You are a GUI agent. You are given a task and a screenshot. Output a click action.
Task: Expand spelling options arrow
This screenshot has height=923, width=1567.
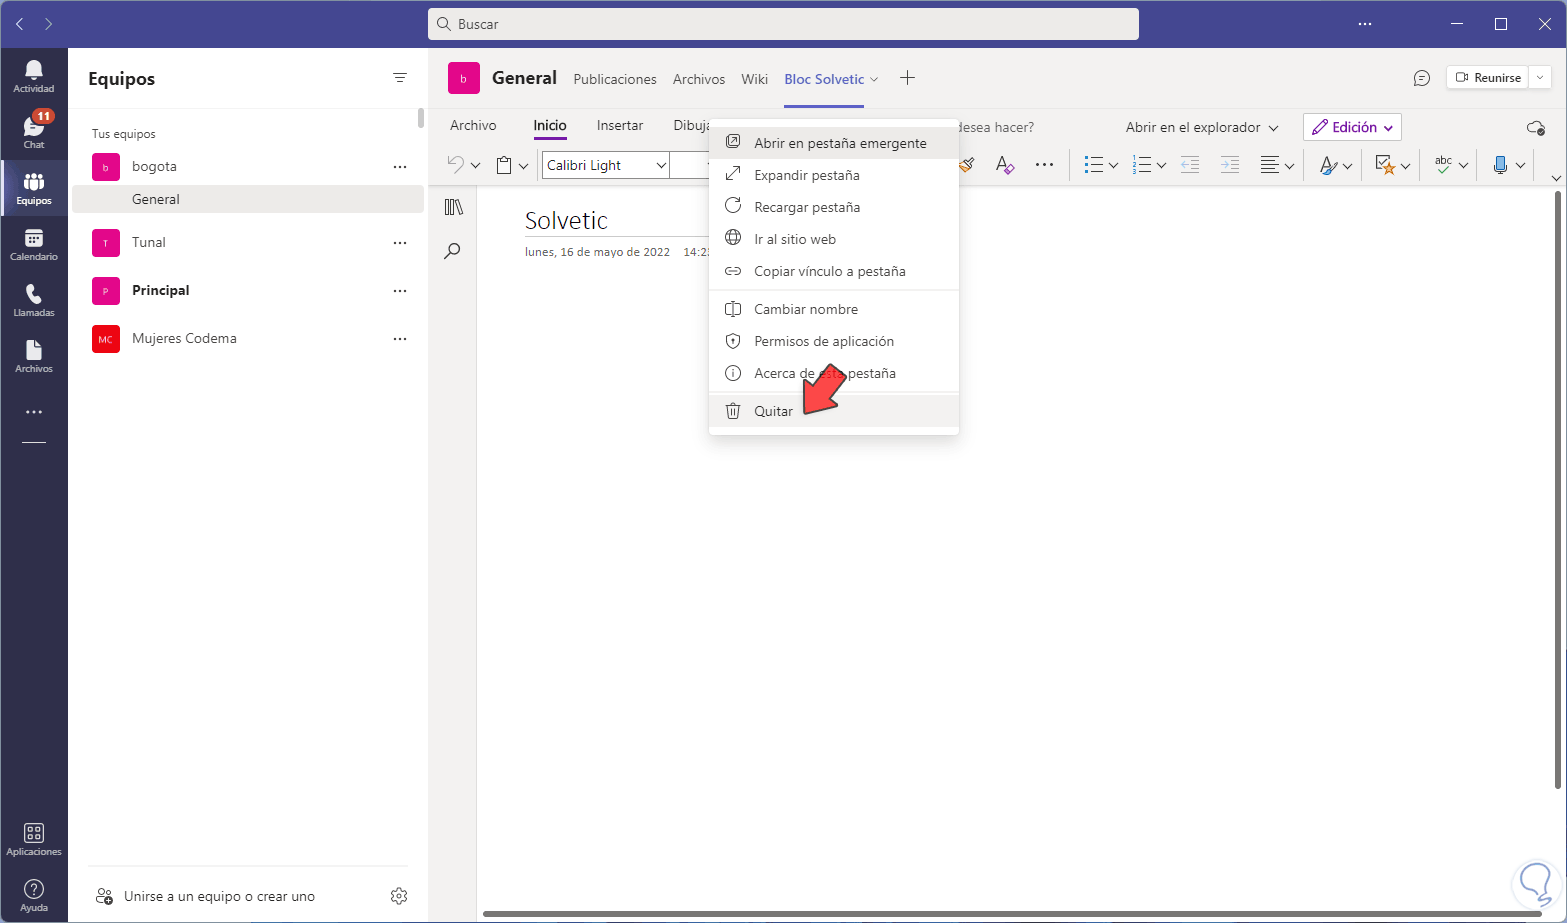tap(1463, 166)
